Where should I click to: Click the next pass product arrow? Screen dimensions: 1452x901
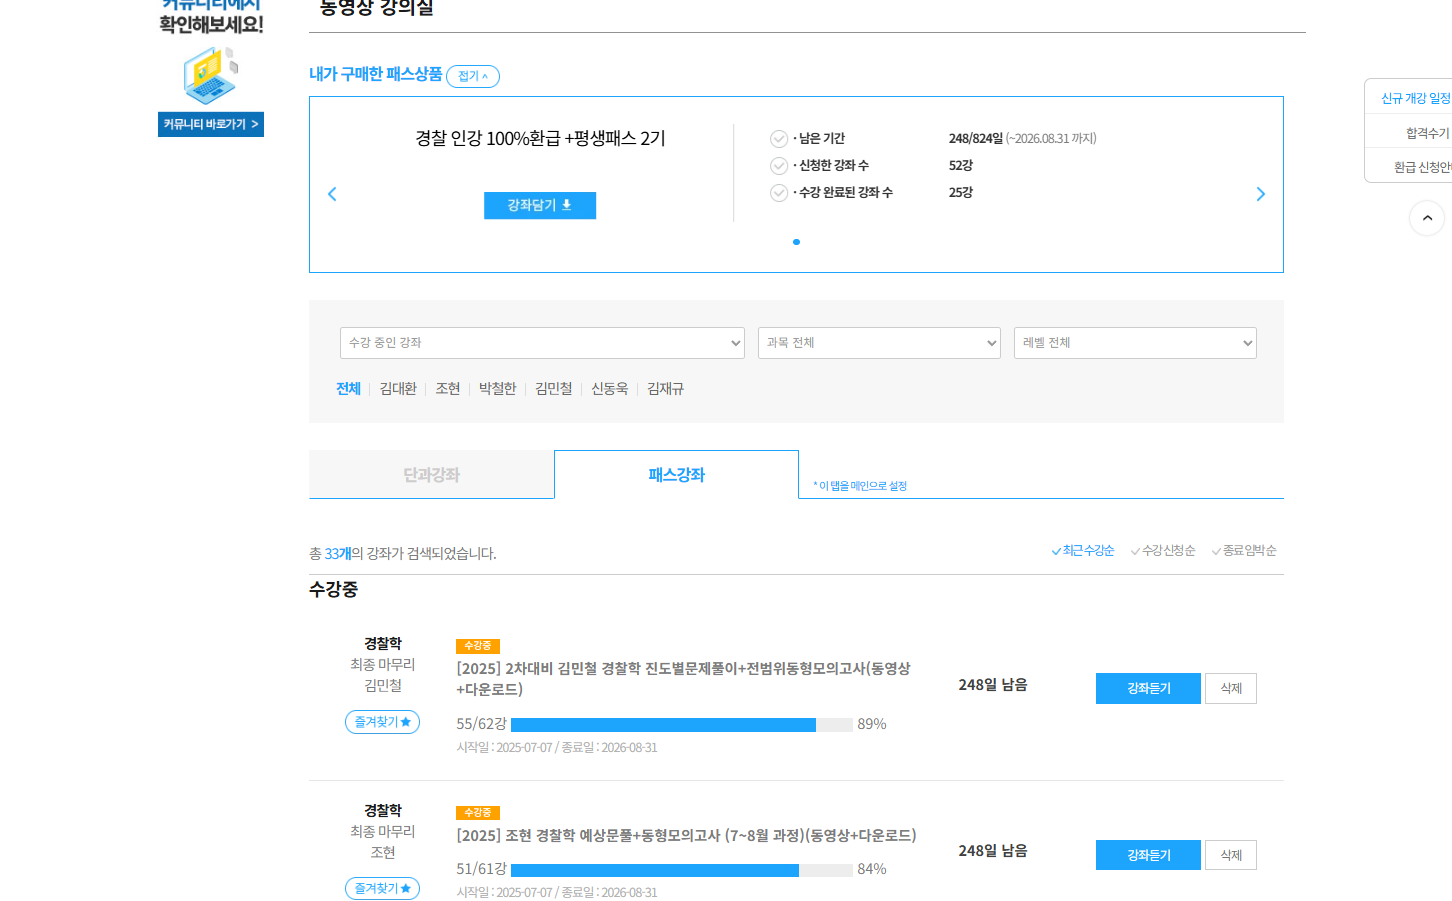point(1260,194)
